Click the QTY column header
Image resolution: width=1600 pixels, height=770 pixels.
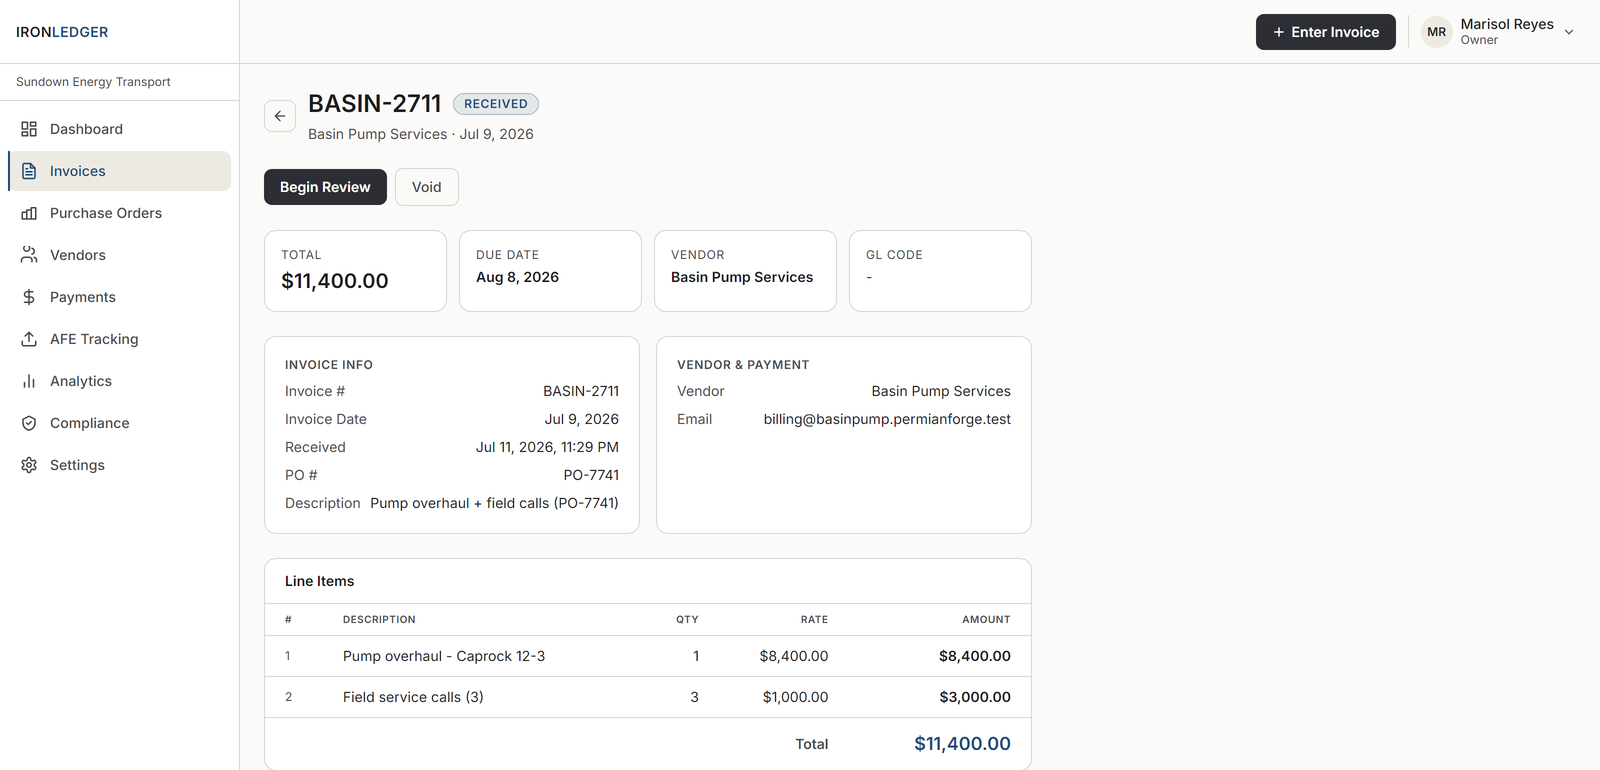(687, 620)
